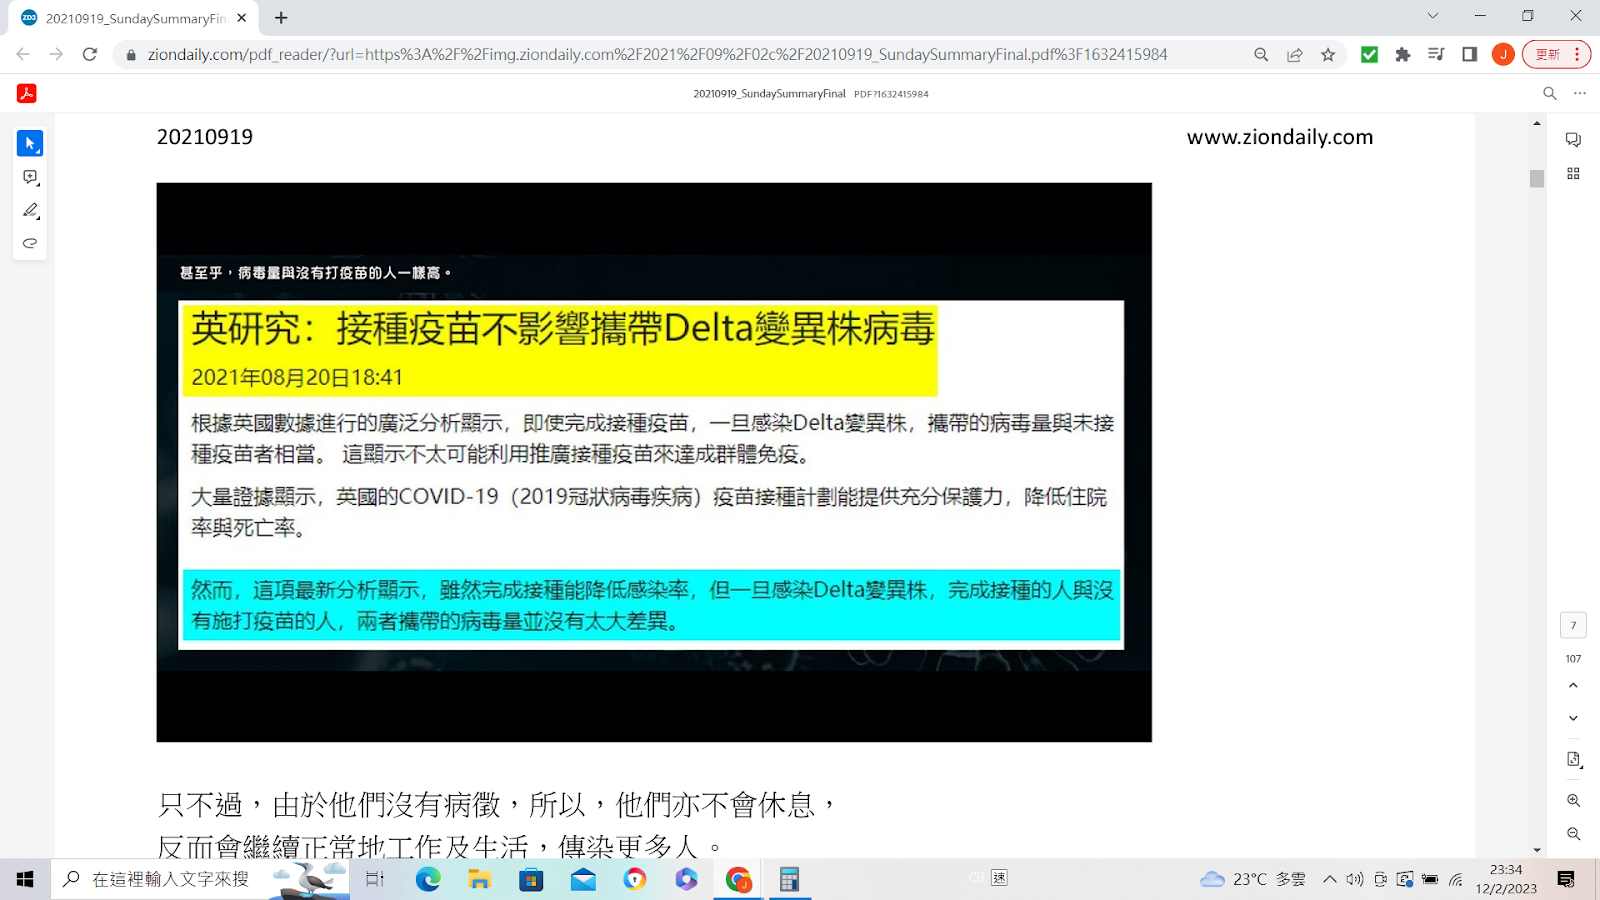Bookmark this page with star
Image resolution: width=1600 pixels, height=900 pixels.
point(1328,55)
